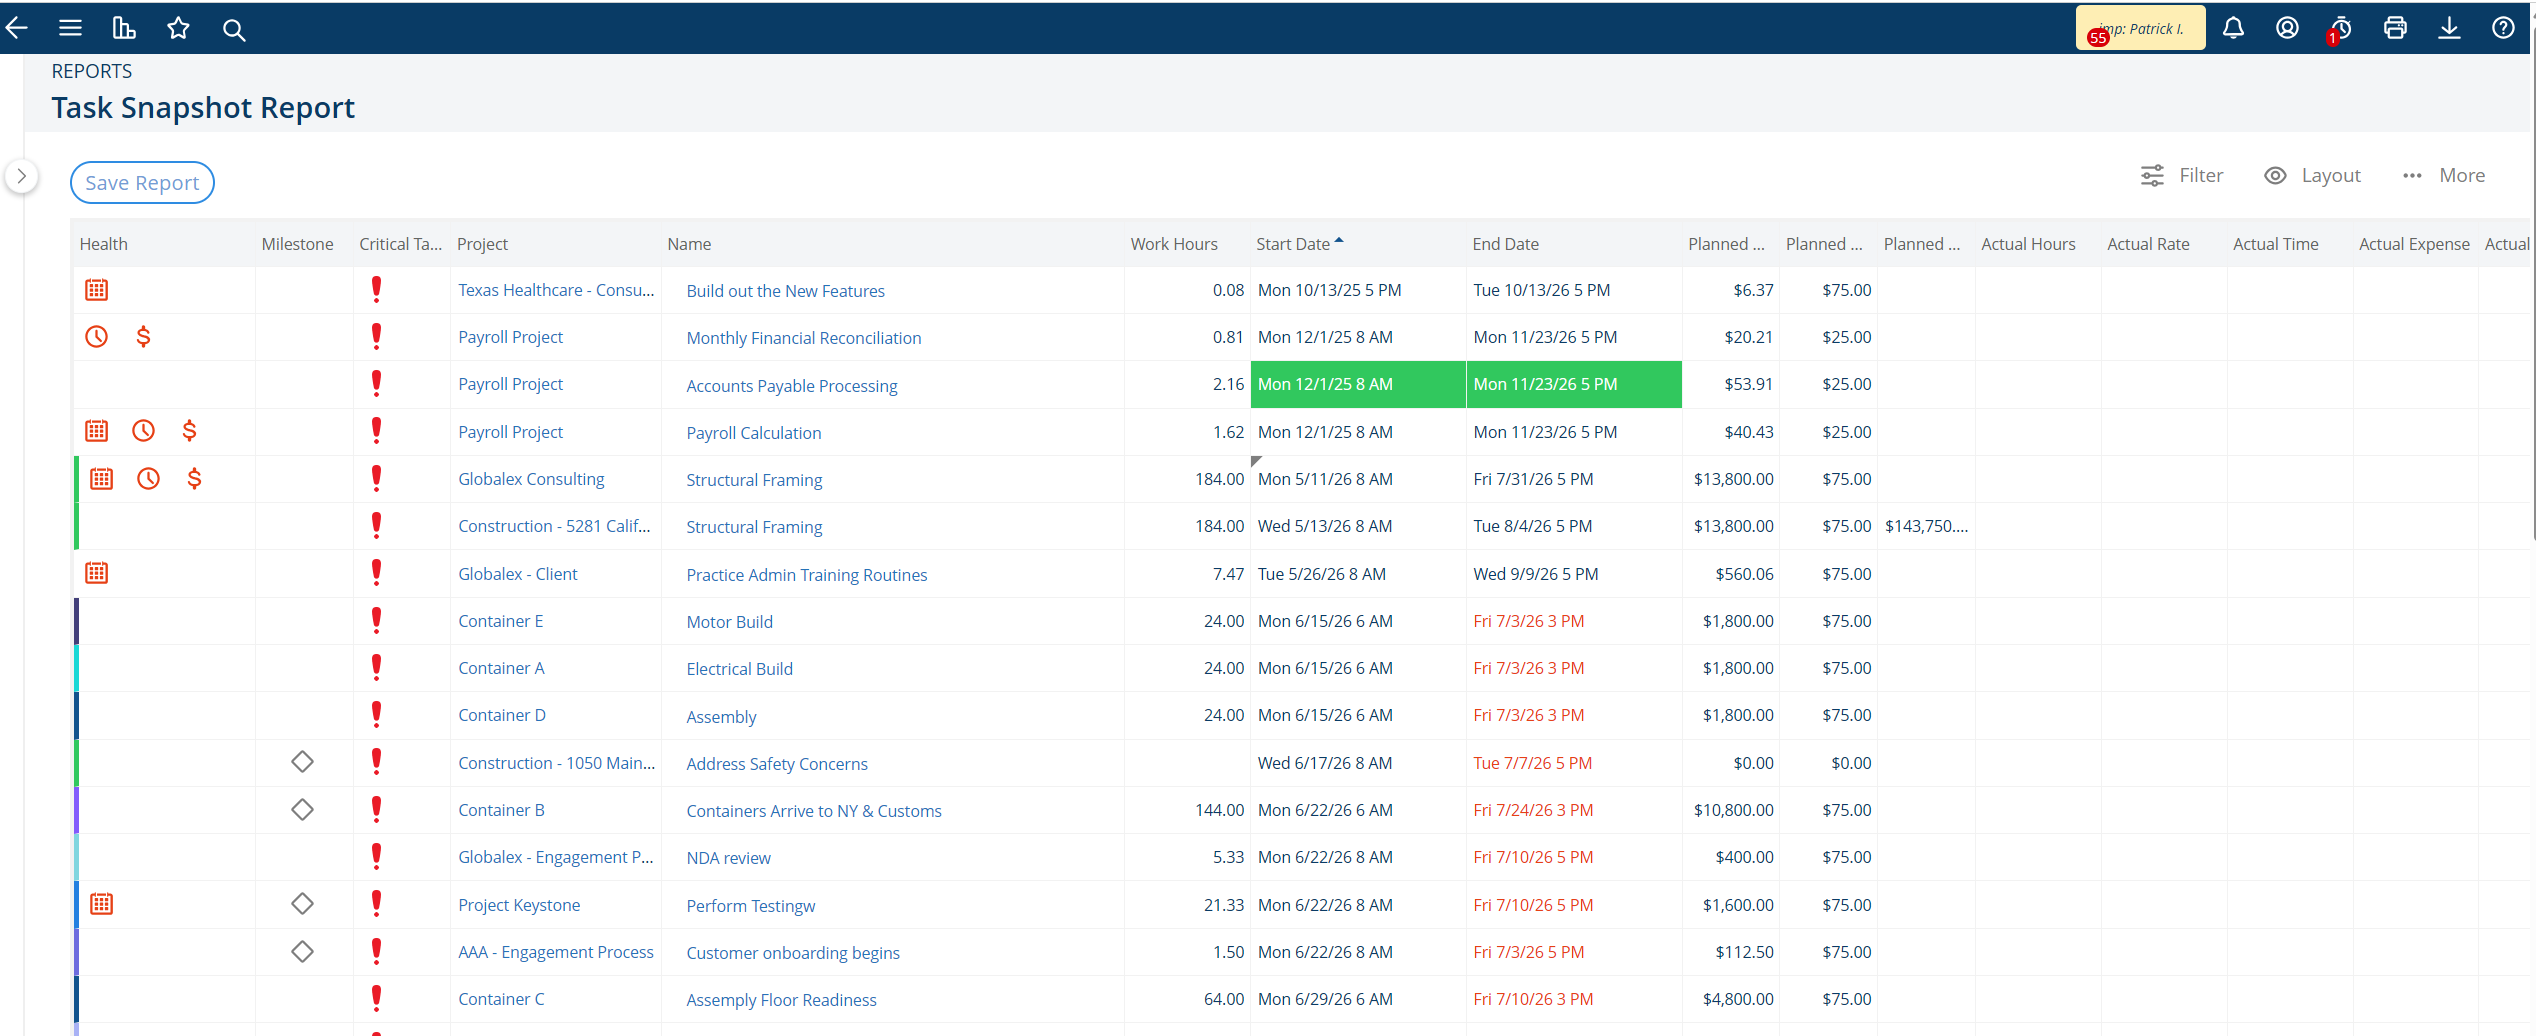Screen dimensions: 2536x1036
Task: Click the favorites star icon
Action: (x=178, y=28)
